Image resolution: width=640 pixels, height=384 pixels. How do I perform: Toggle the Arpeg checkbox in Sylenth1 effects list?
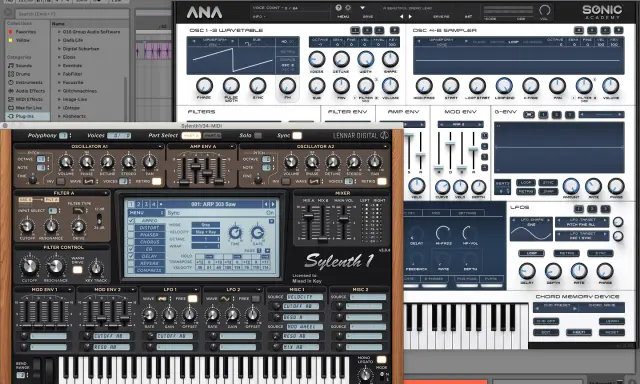[x=131, y=221]
